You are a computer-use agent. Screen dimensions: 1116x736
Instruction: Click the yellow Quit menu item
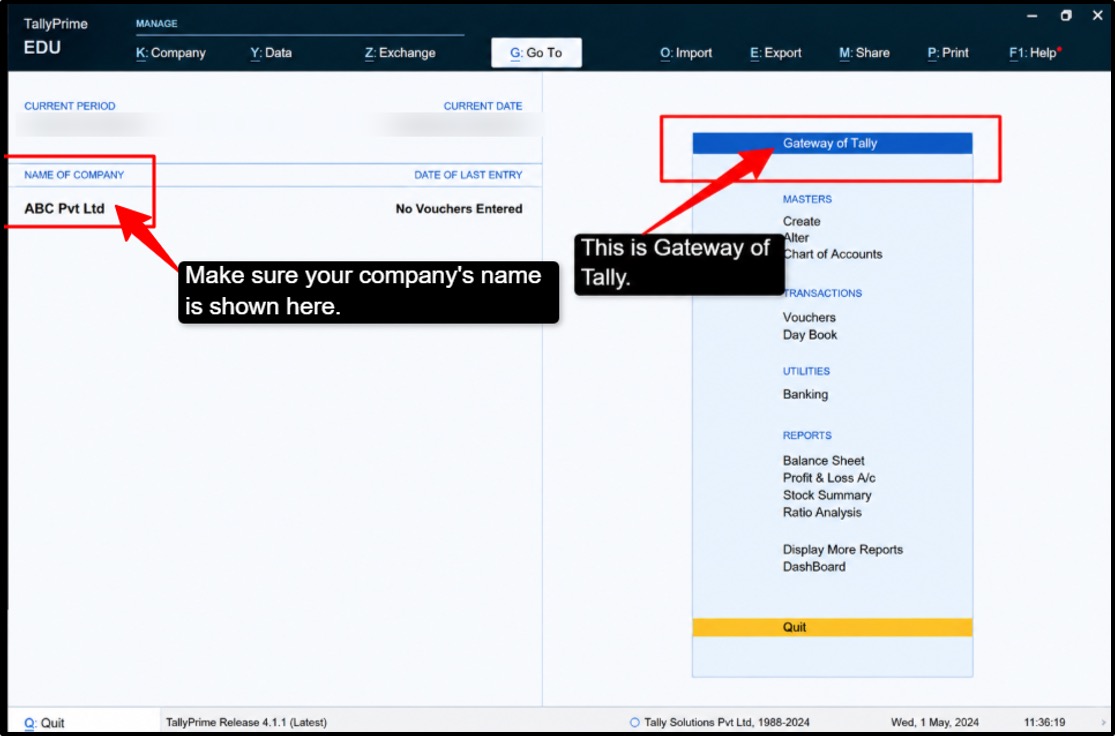(x=832, y=627)
